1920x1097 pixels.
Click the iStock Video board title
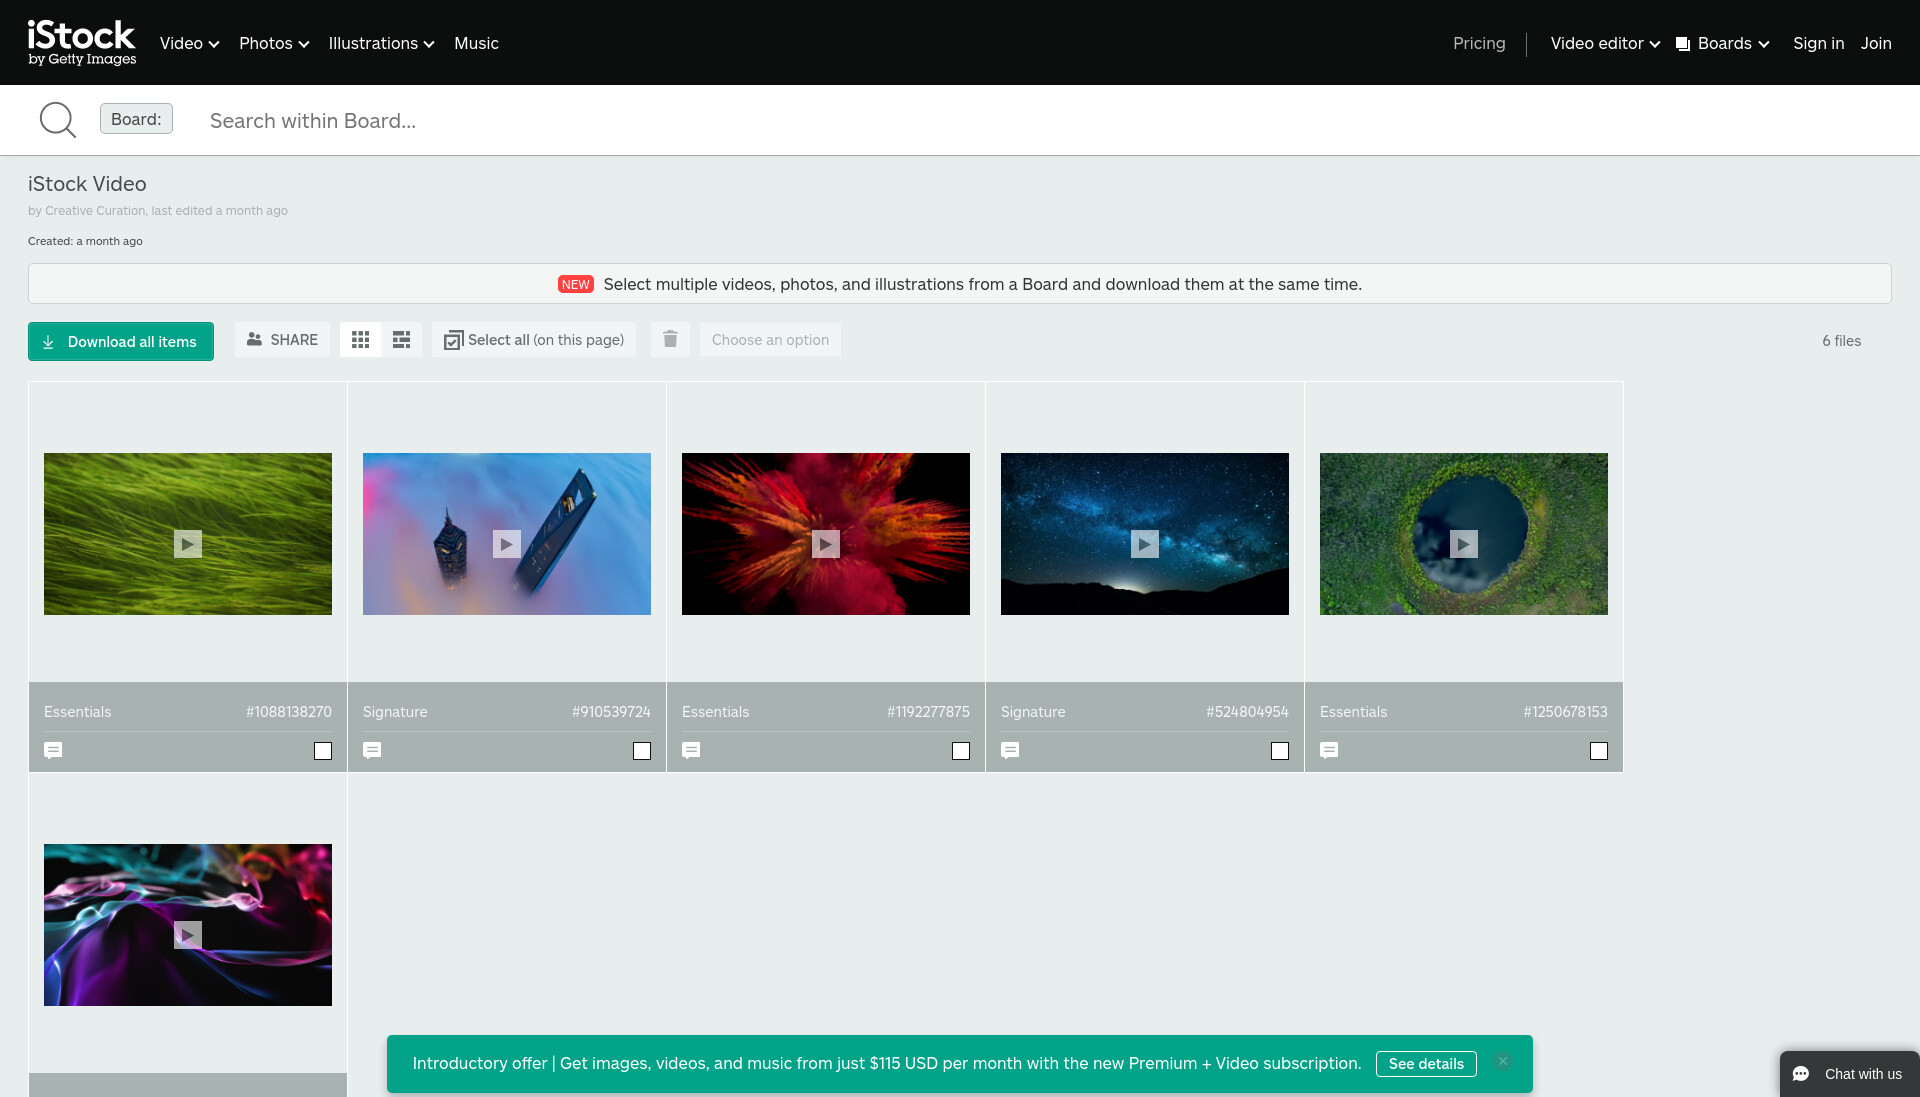[x=87, y=184]
